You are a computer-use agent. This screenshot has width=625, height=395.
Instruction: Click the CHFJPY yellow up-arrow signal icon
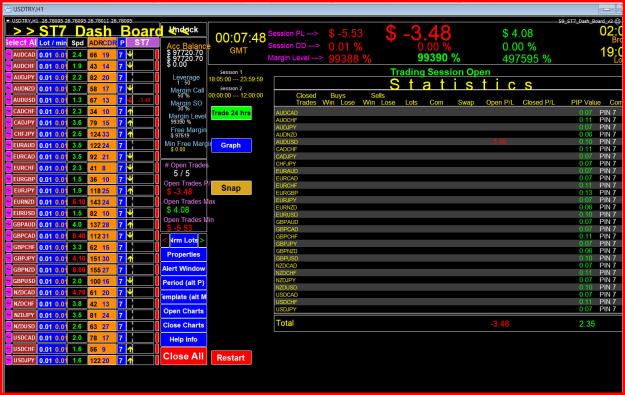130,134
